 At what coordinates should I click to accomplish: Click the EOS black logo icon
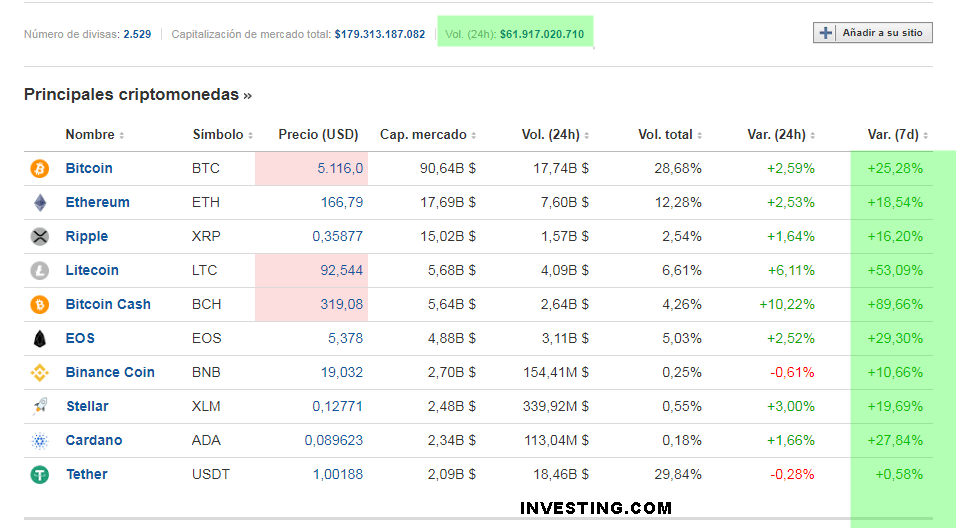40,339
